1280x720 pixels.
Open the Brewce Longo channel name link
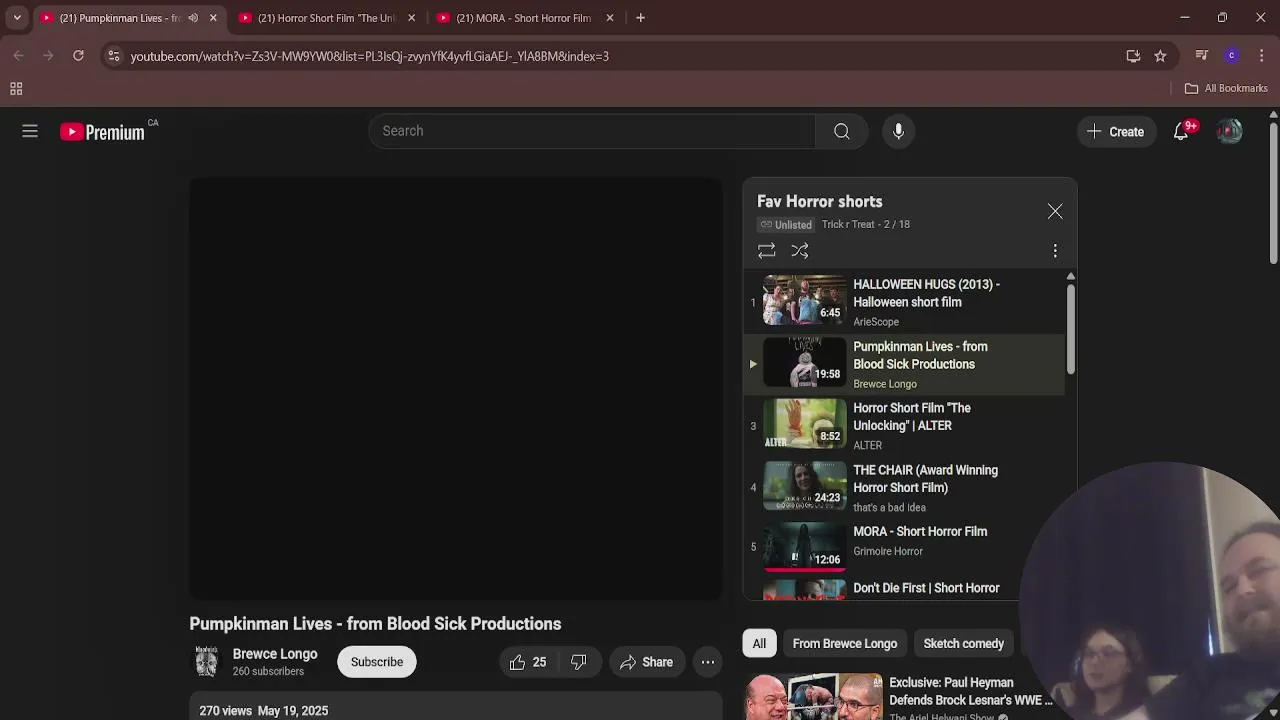(x=275, y=654)
